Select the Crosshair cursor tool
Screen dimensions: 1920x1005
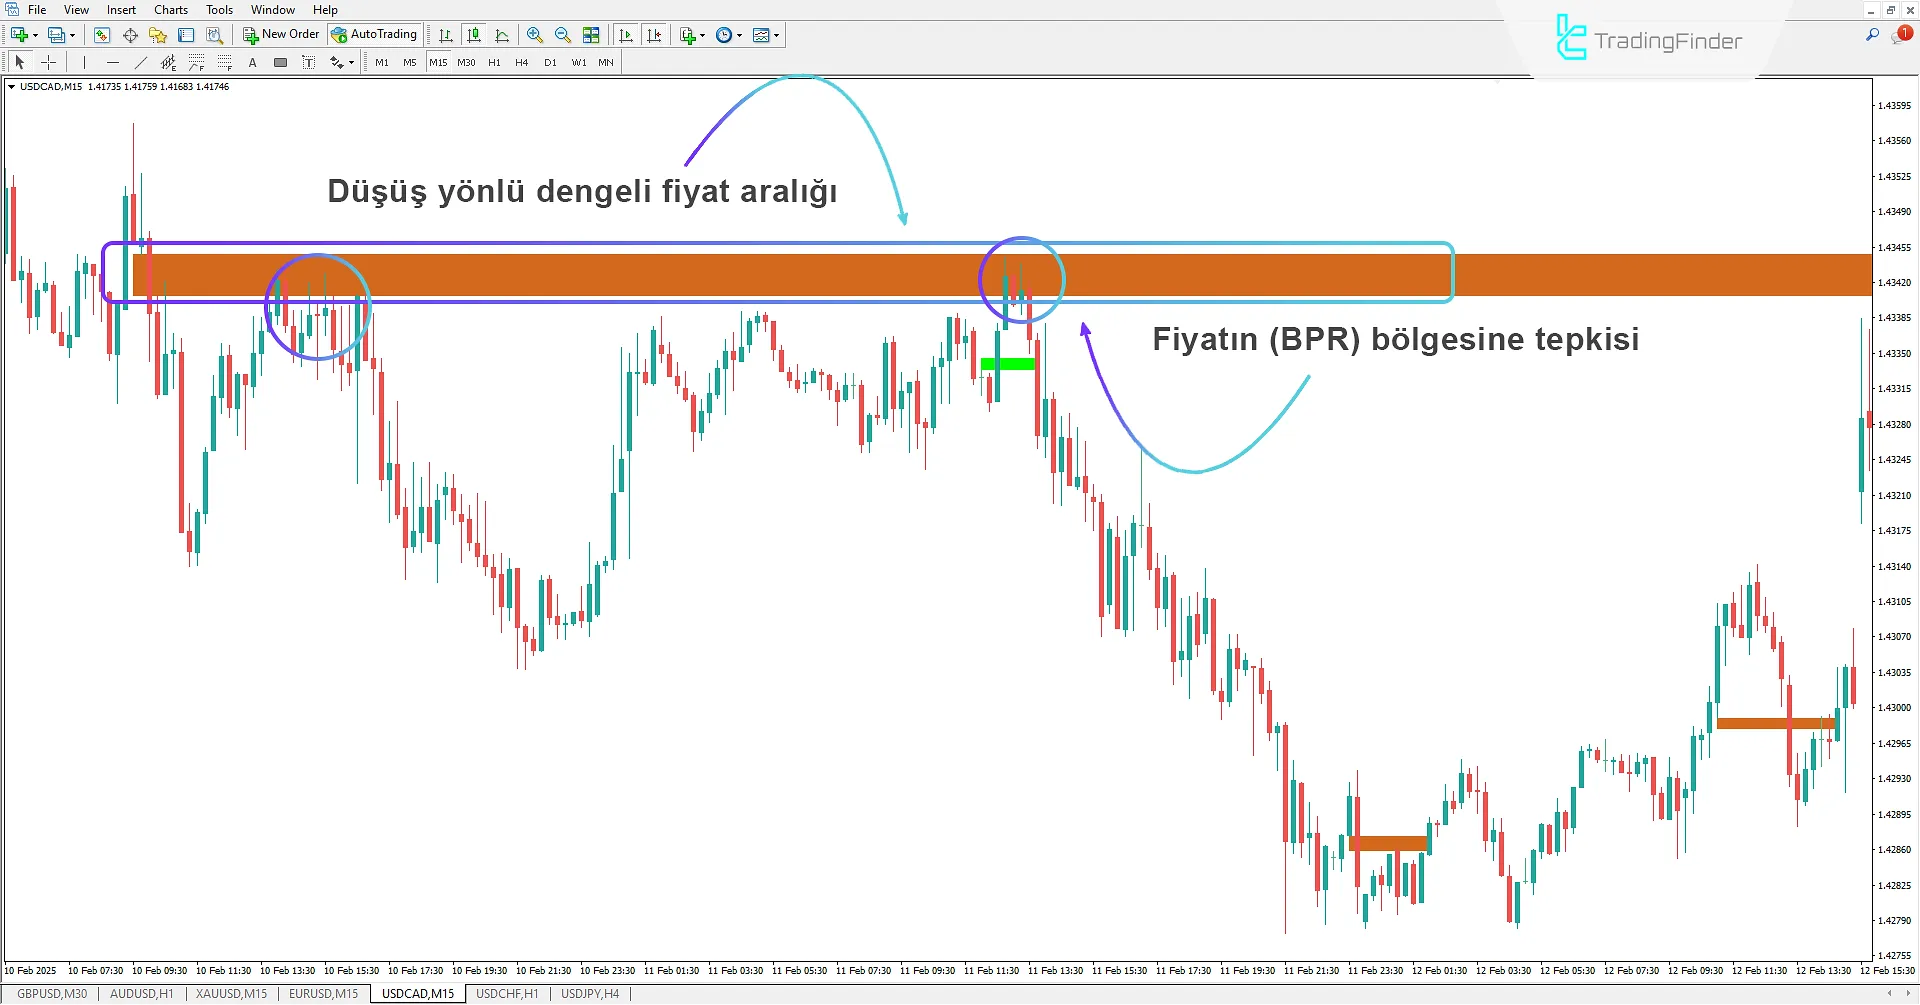point(48,62)
